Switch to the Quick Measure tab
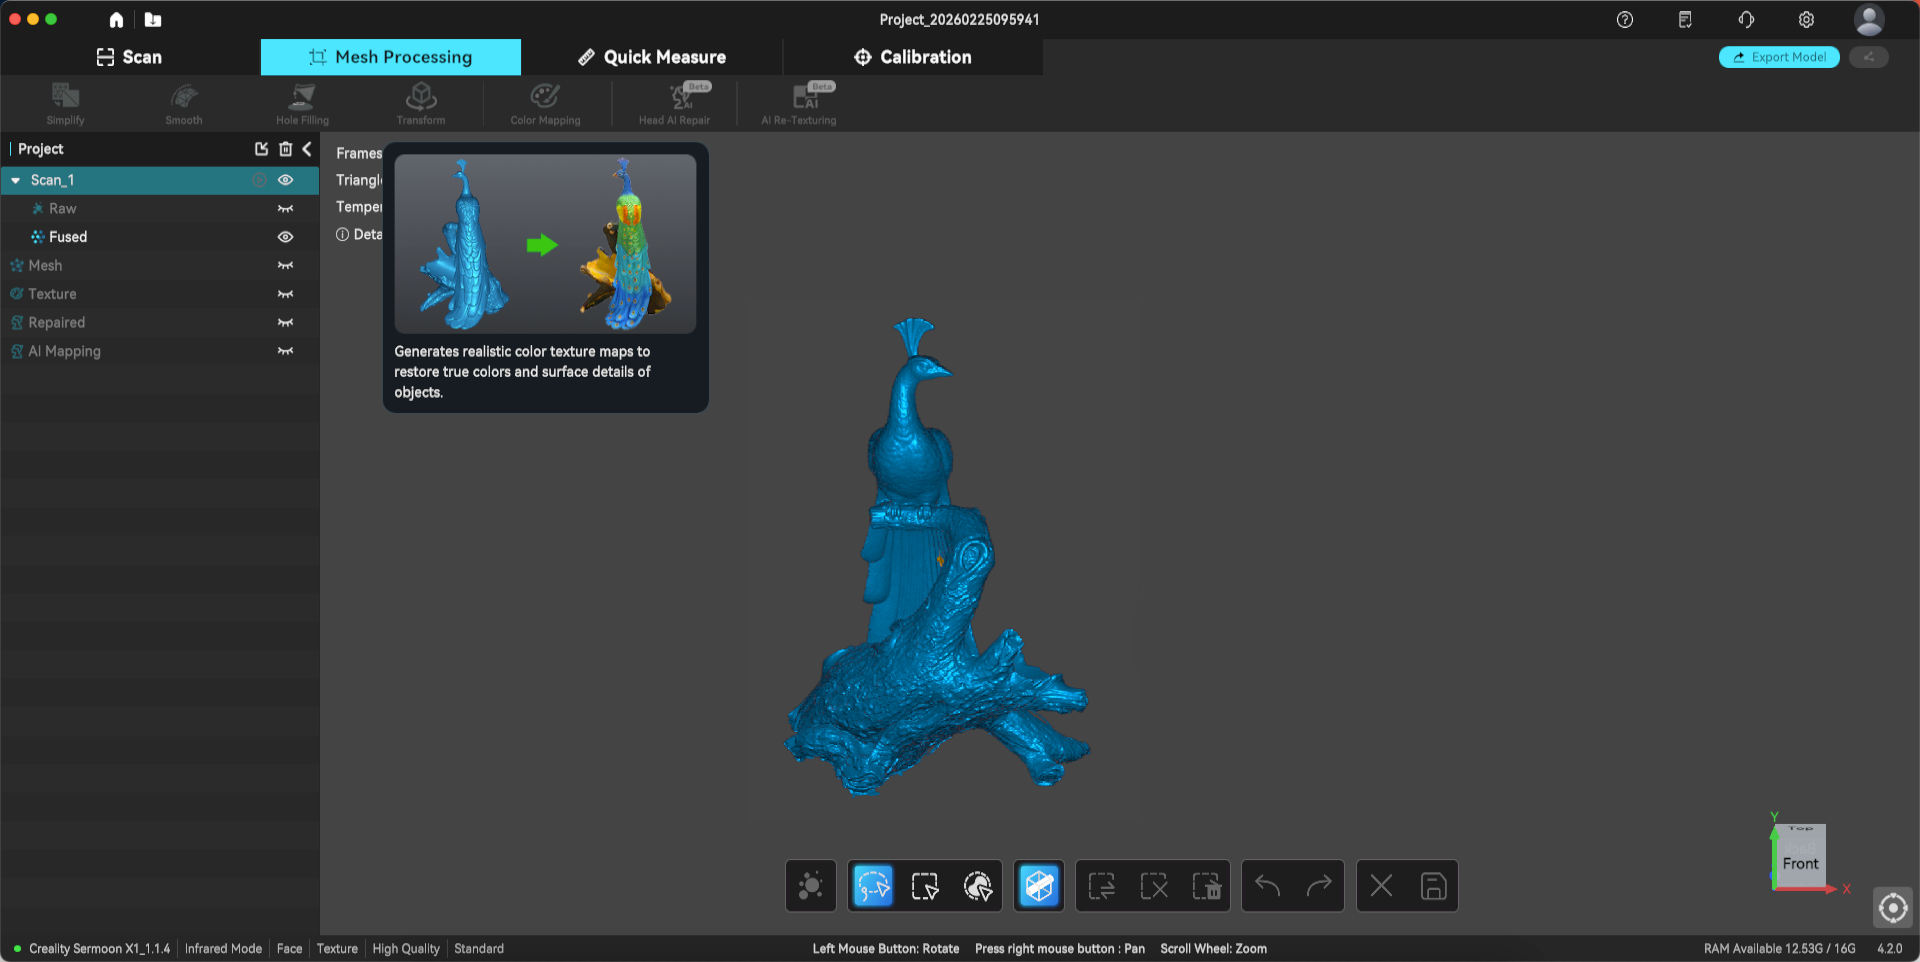Screen dimensions: 1920x962 [652, 57]
